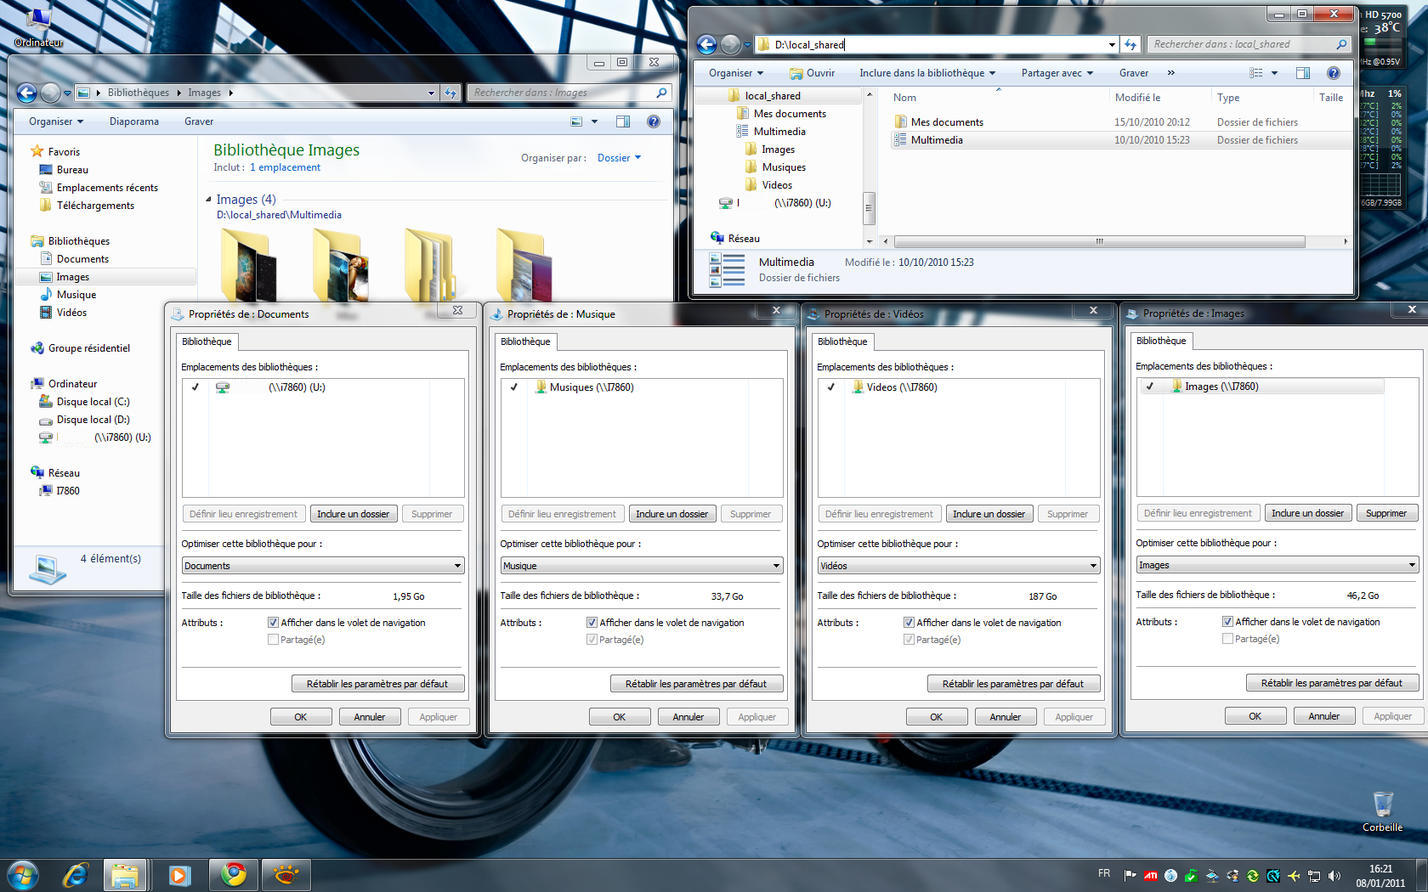Click back arrow in the local_shared window

pos(706,44)
